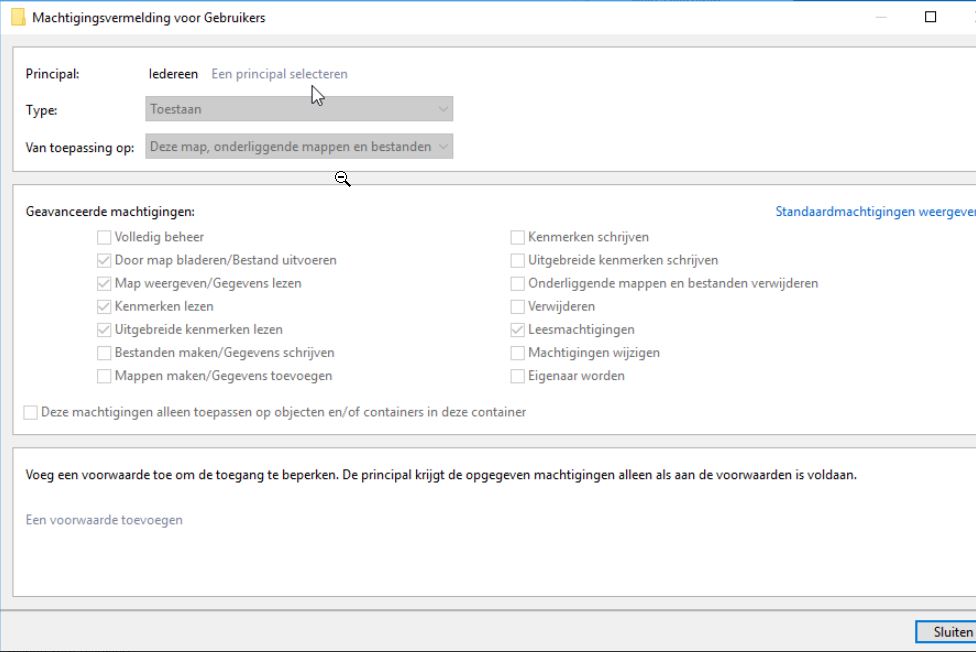The image size is (976, 652).
Task: Click Standaardmachtigingen weergeven link
Action: [x=875, y=212]
